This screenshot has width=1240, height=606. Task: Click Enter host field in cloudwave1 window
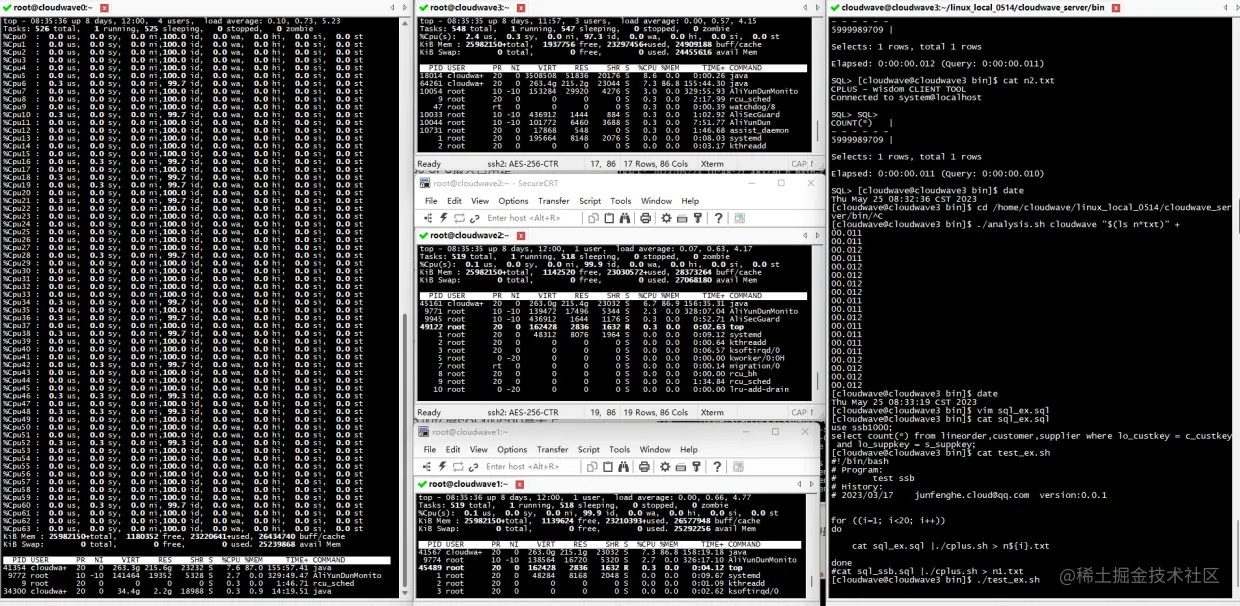(x=531, y=467)
